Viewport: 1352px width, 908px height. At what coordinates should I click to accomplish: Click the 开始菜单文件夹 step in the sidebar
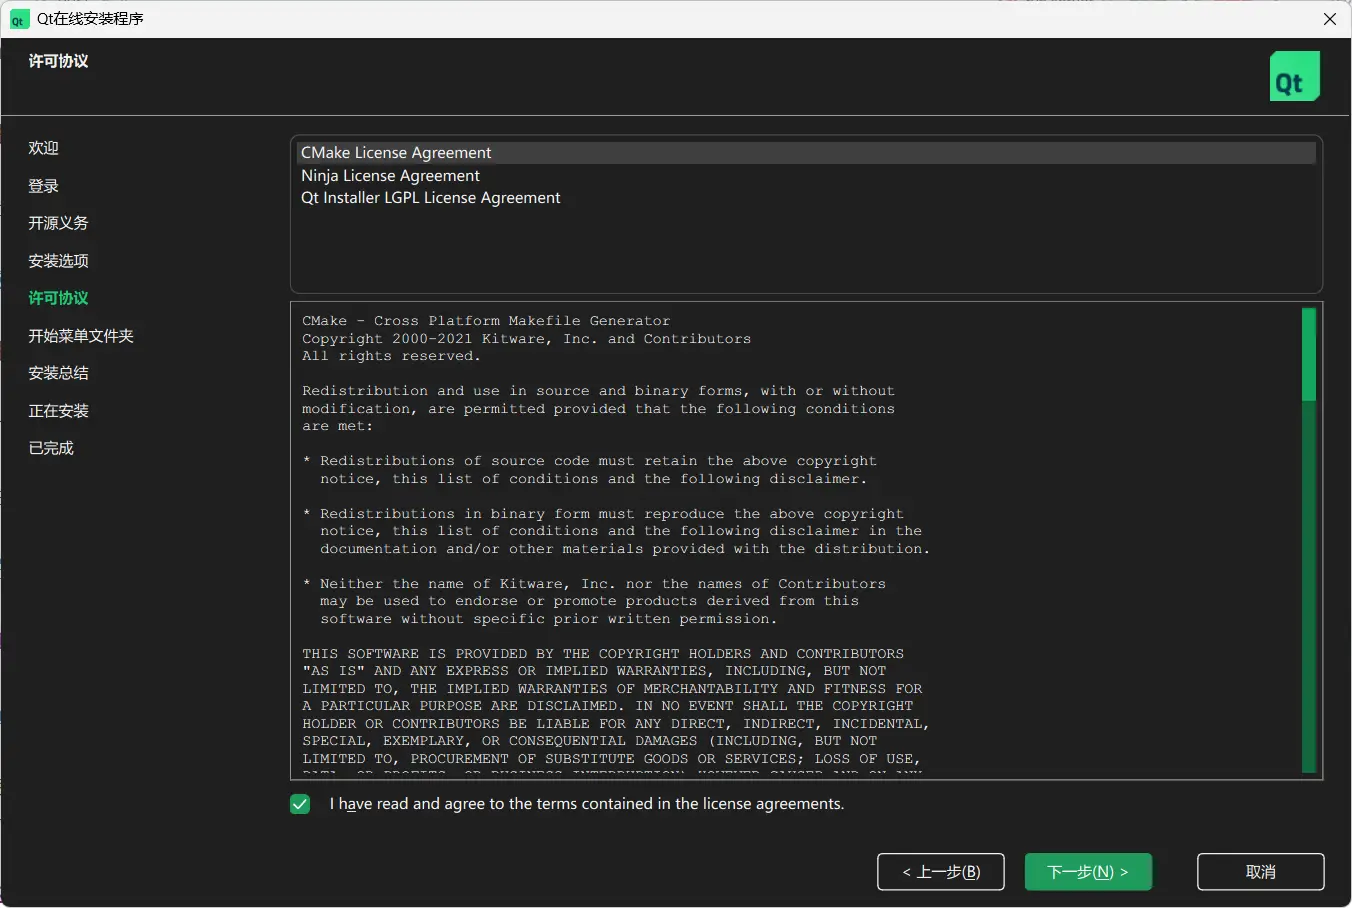[81, 336]
